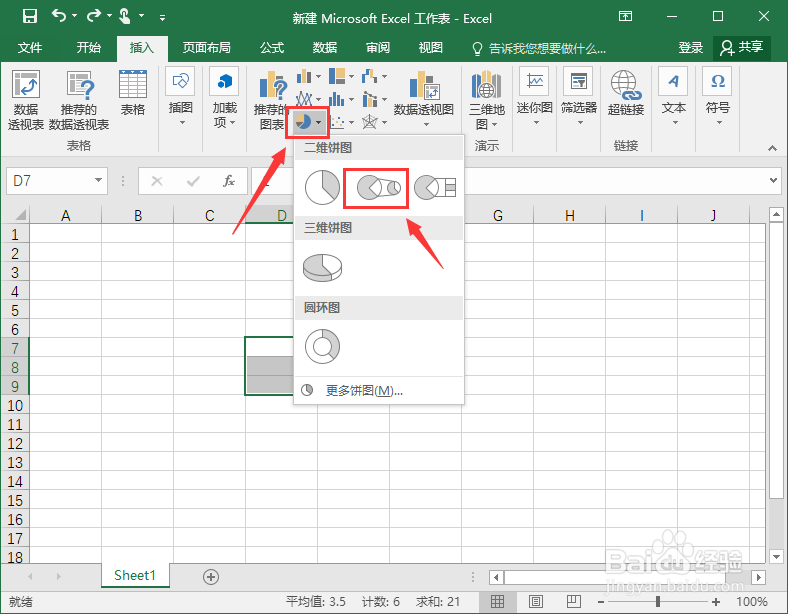Open the combo chart dropdown
788x614 pixels.
[374, 99]
